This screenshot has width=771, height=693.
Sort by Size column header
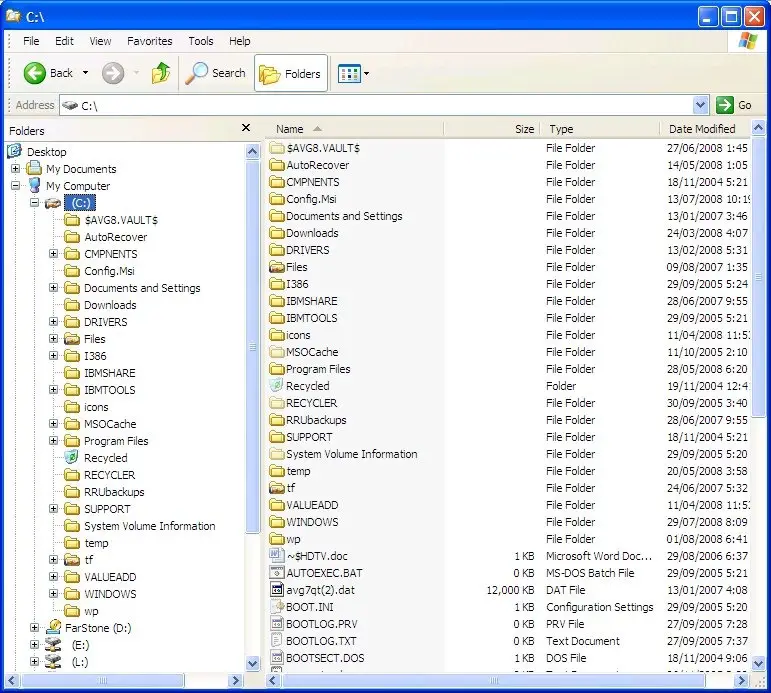(x=492, y=129)
